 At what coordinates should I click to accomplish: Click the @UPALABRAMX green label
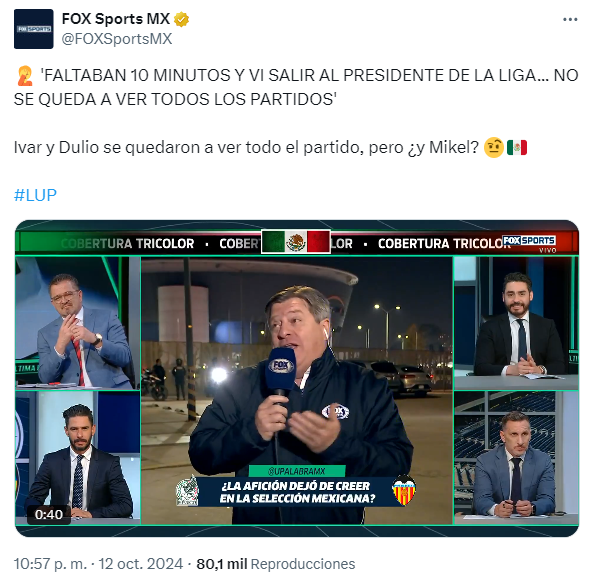tap(297, 471)
